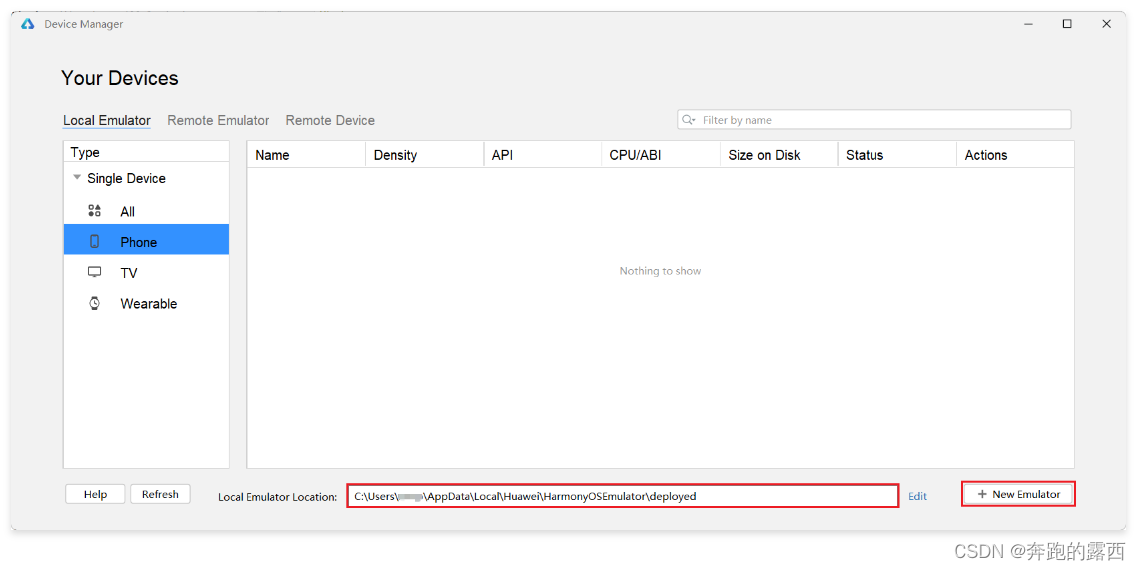Image resolution: width=1141 pixels, height=570 pixels.
Task: Collapse the Single Device tree node
Action: point(77,178)
